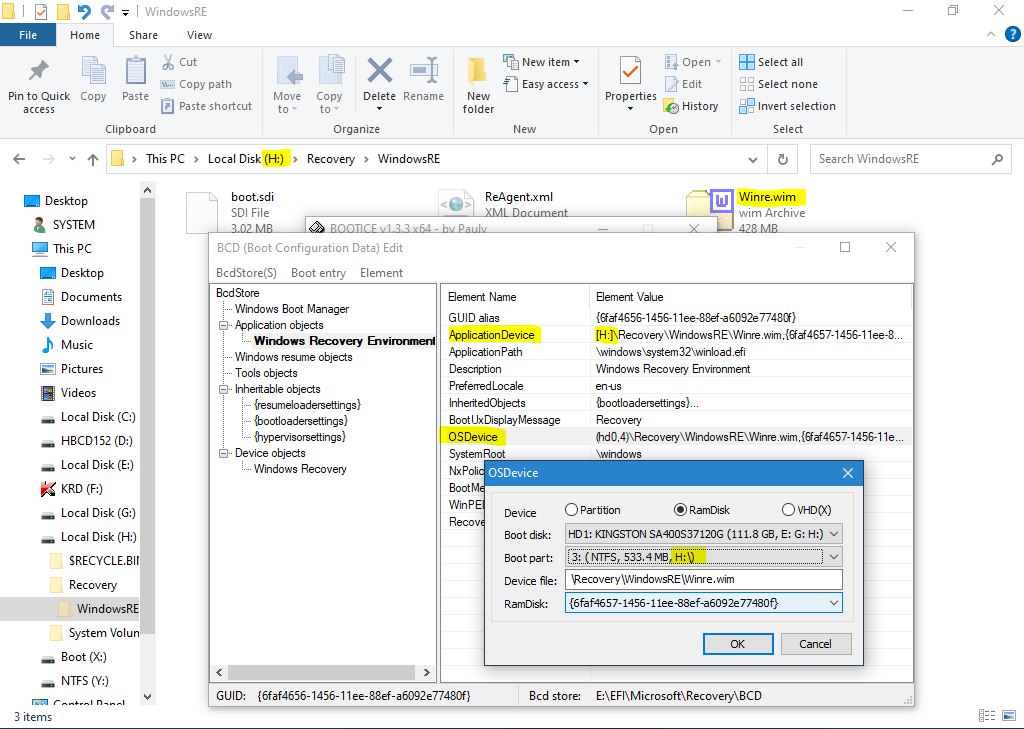
Task: Expand the RamDisk GUID combo box
Action: 832,603
